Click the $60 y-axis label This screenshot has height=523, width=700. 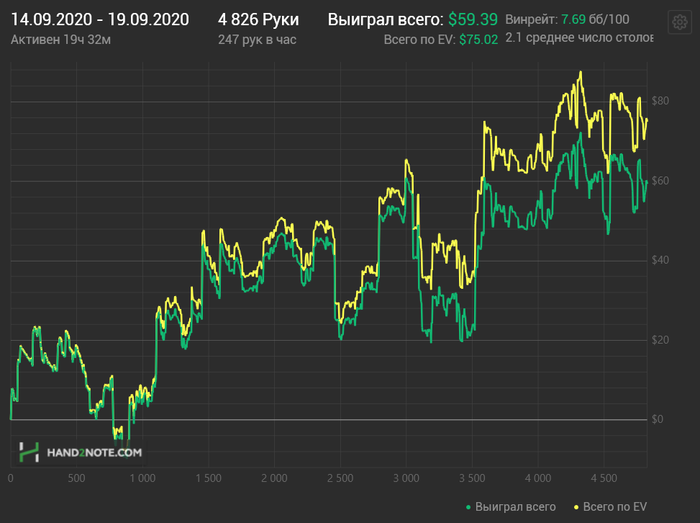click(660, 181)
